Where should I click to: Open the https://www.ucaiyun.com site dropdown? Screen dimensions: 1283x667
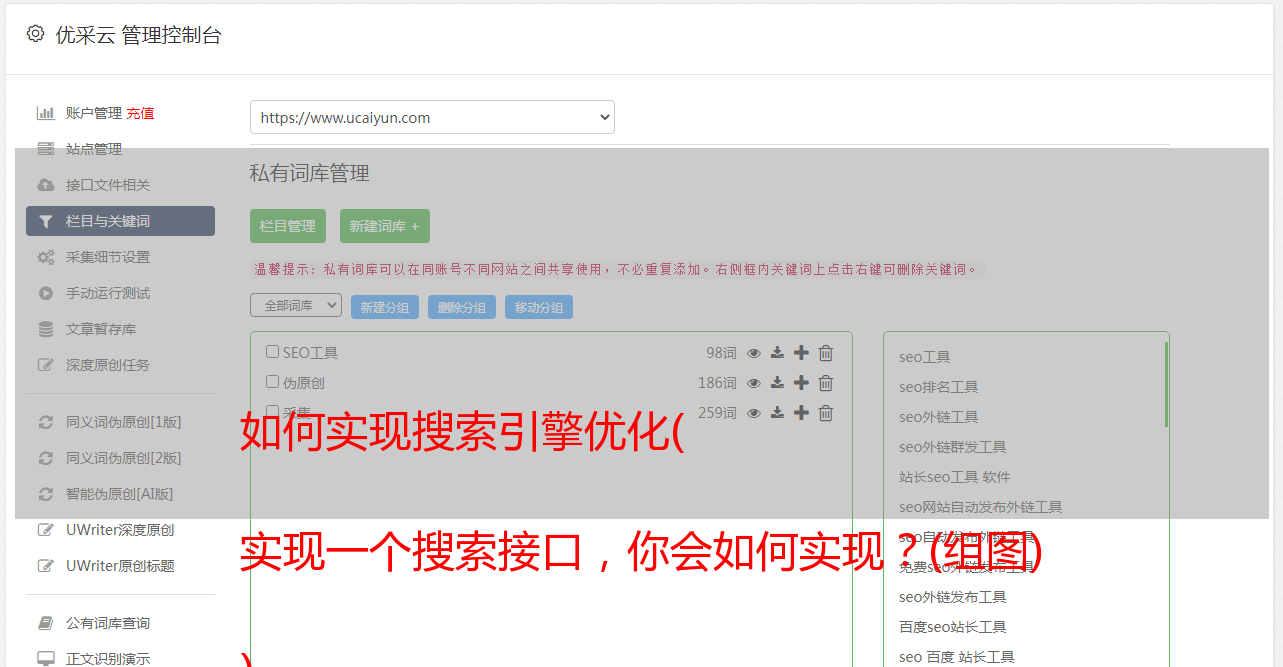coord(432,117)
